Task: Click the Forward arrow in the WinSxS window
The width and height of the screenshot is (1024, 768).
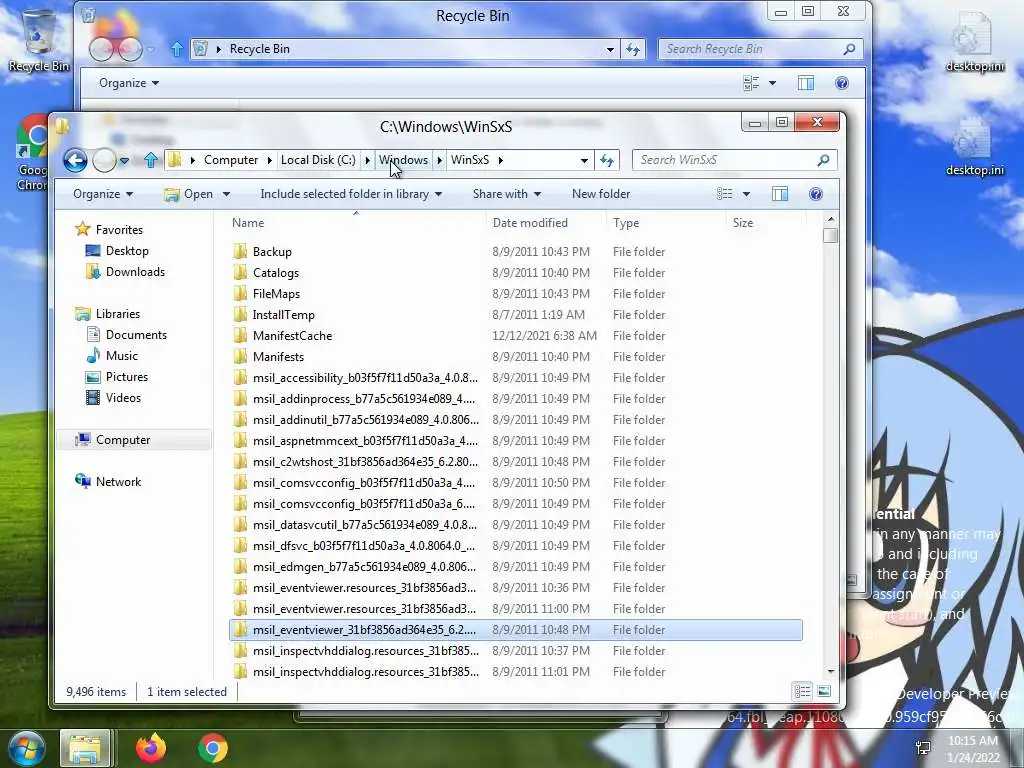Action: click(x=104, y=160)
